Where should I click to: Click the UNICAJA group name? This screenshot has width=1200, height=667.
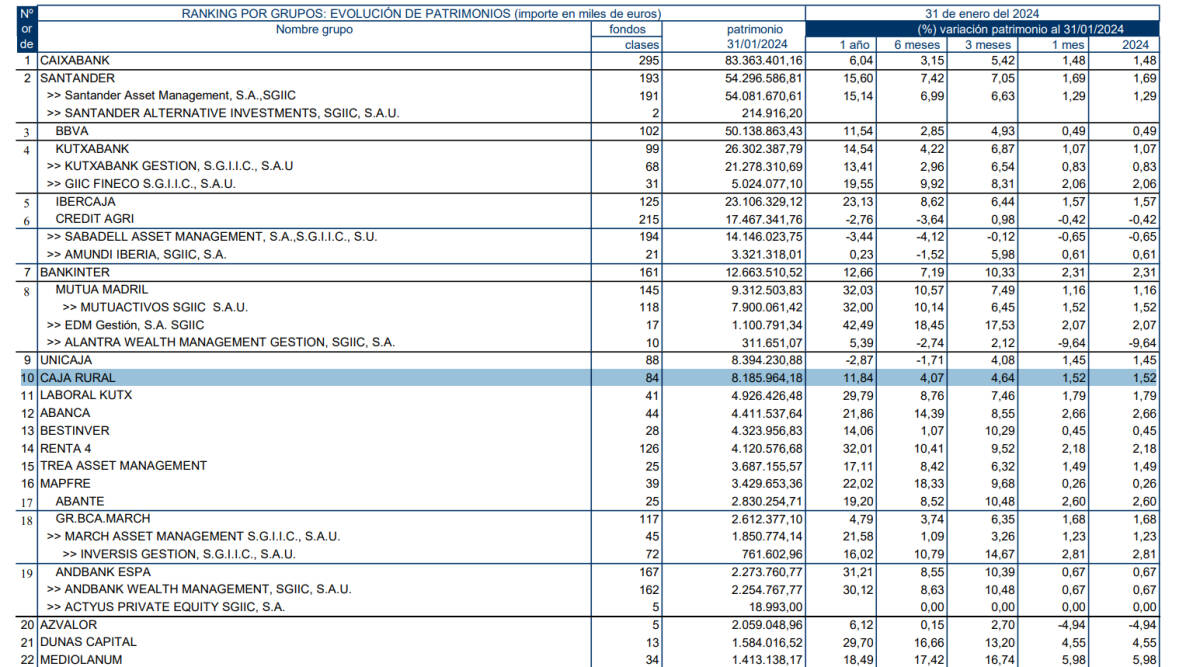(67, 360)
